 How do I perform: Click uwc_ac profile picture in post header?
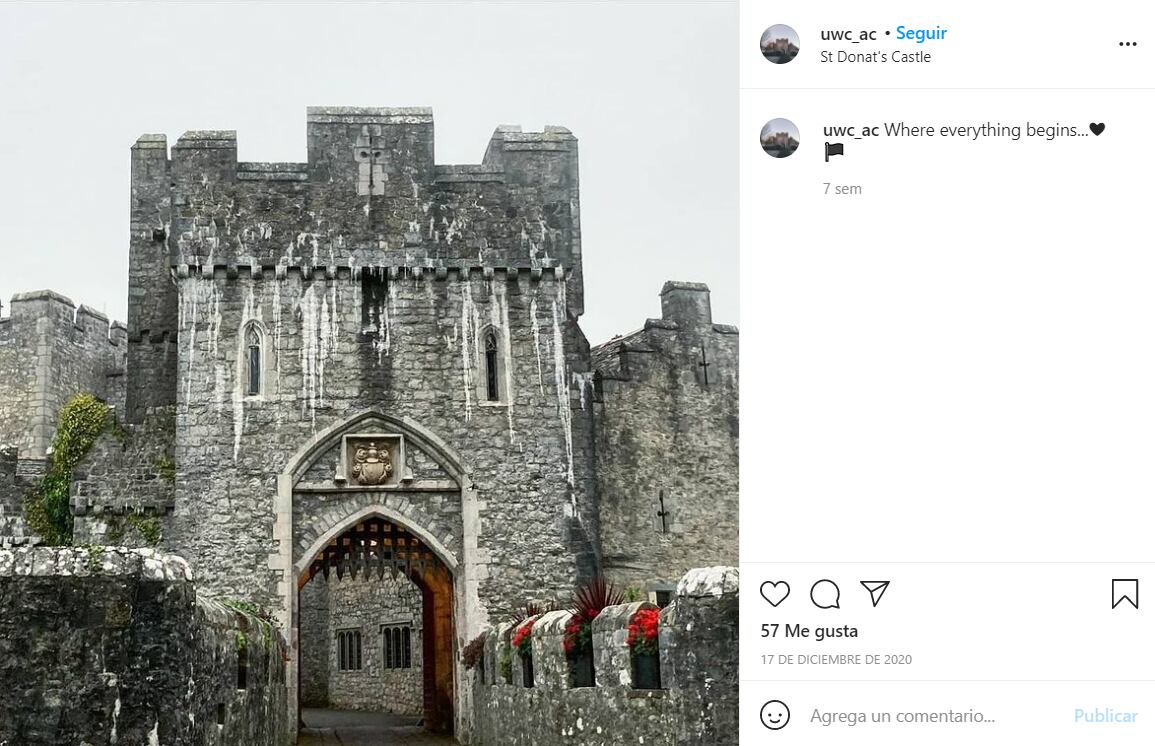coord(780,44)
